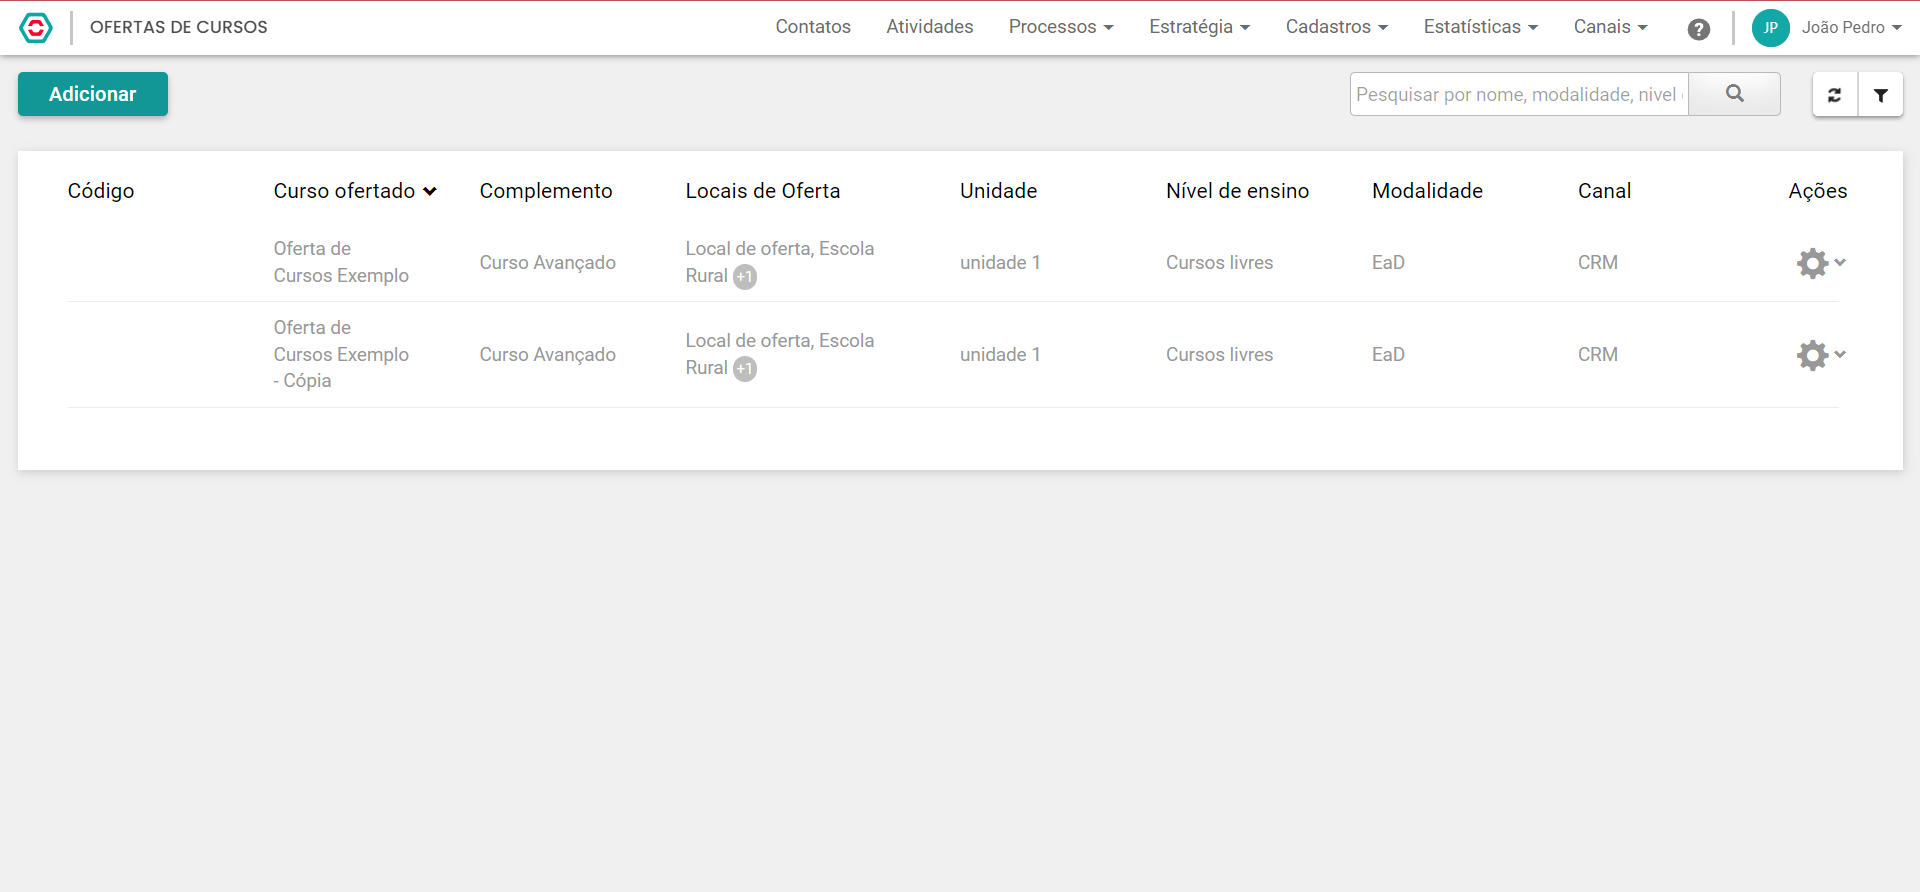This screenshot has height=892, width=1920.
Task: Focus the Pesquisar por nome search field
Action: click(x=1519, y=94)
